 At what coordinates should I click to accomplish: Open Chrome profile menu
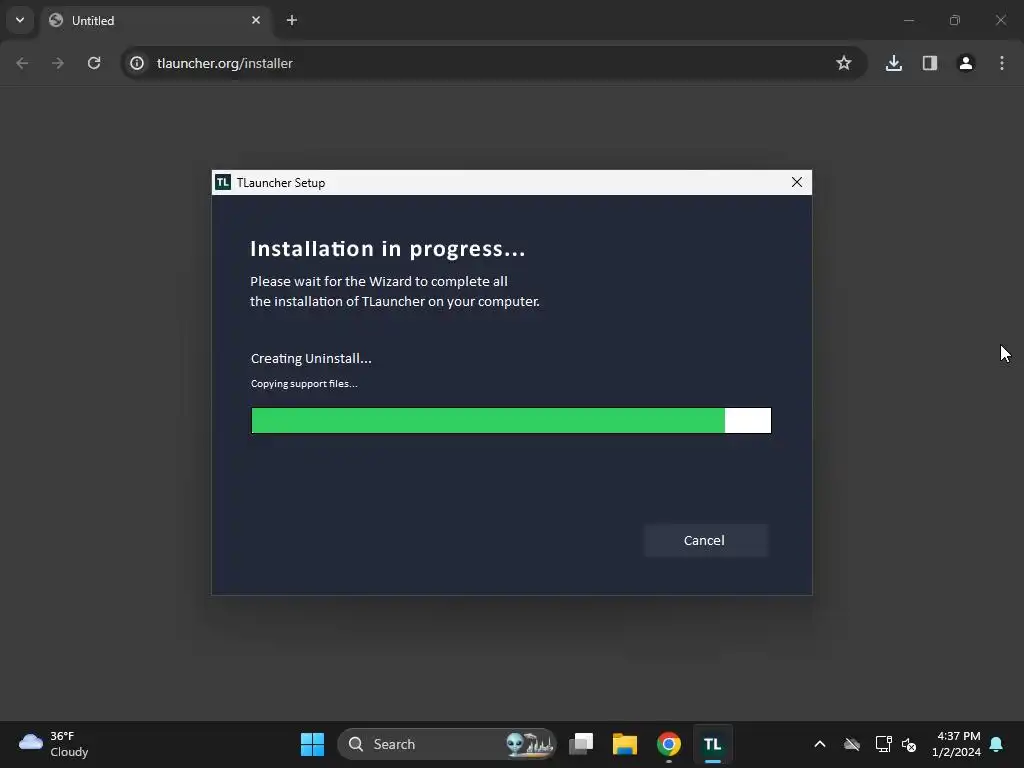(966, 63)
